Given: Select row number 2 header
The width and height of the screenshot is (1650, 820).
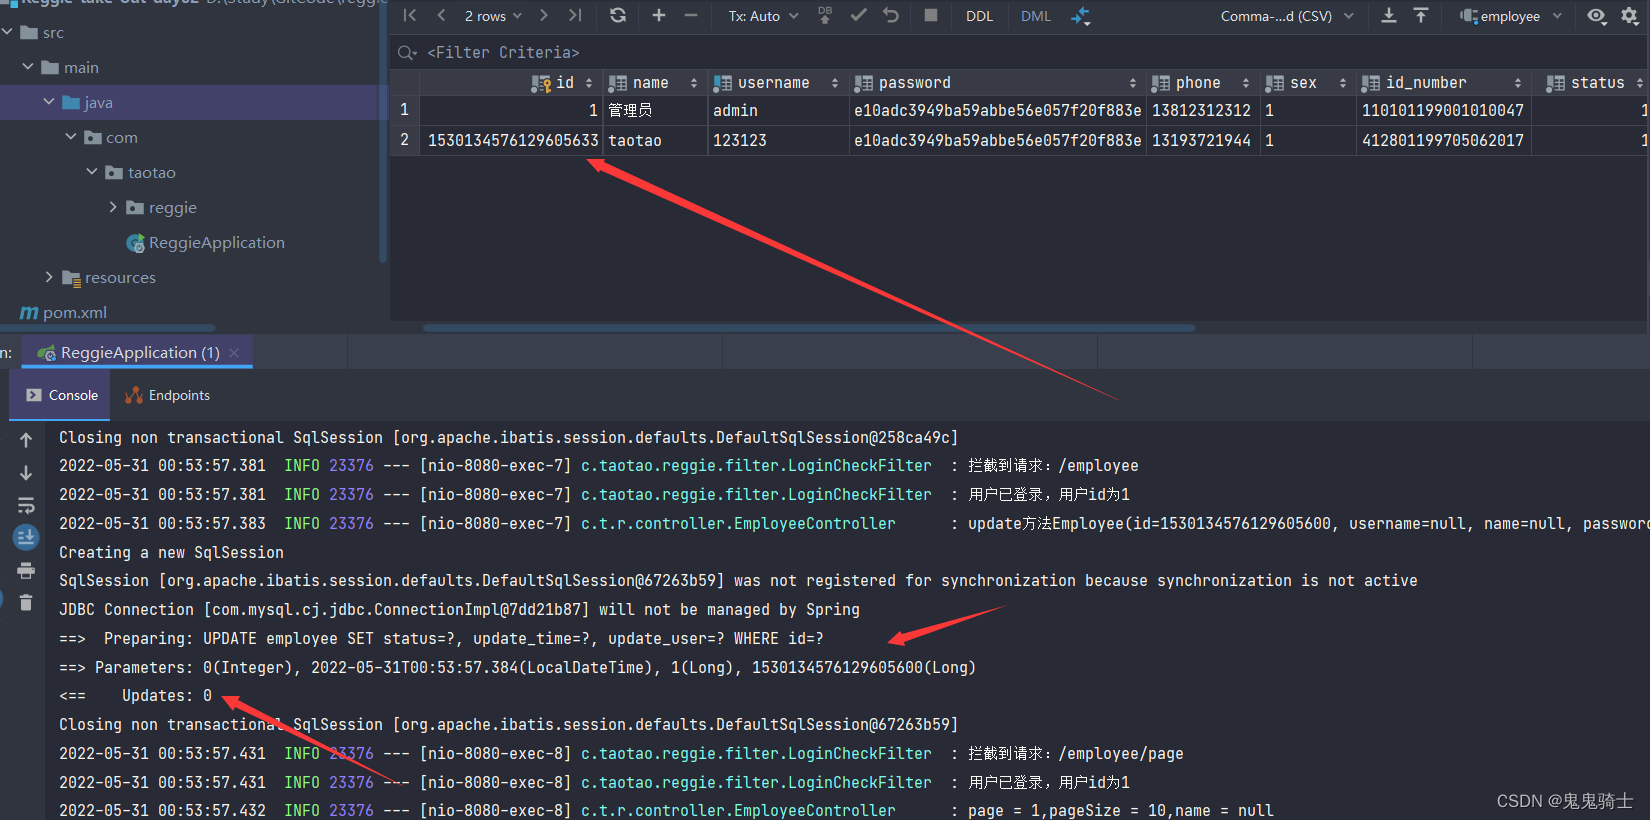Looking at the screenshot, I should tap(405, 141).
